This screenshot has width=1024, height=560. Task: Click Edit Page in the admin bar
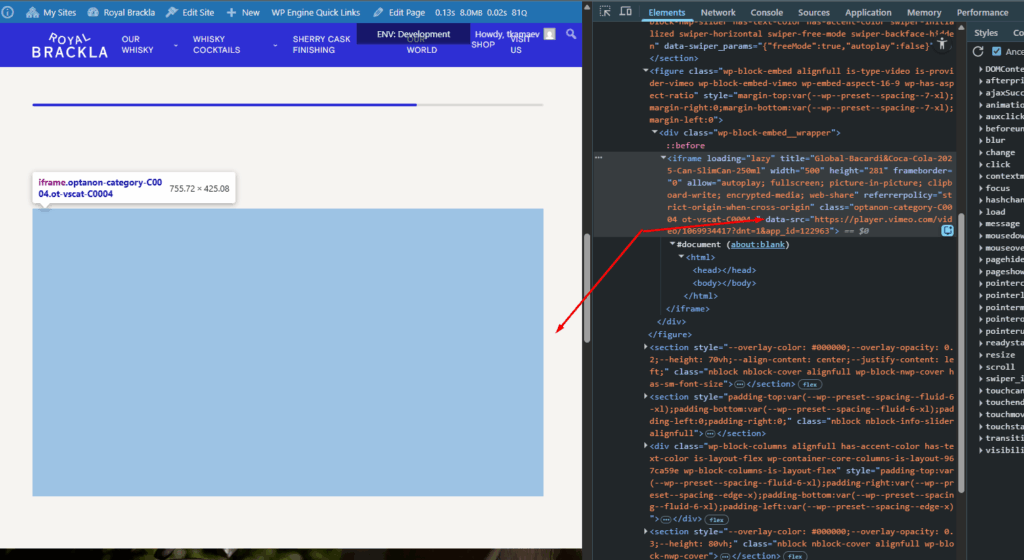tap(400, 13)
